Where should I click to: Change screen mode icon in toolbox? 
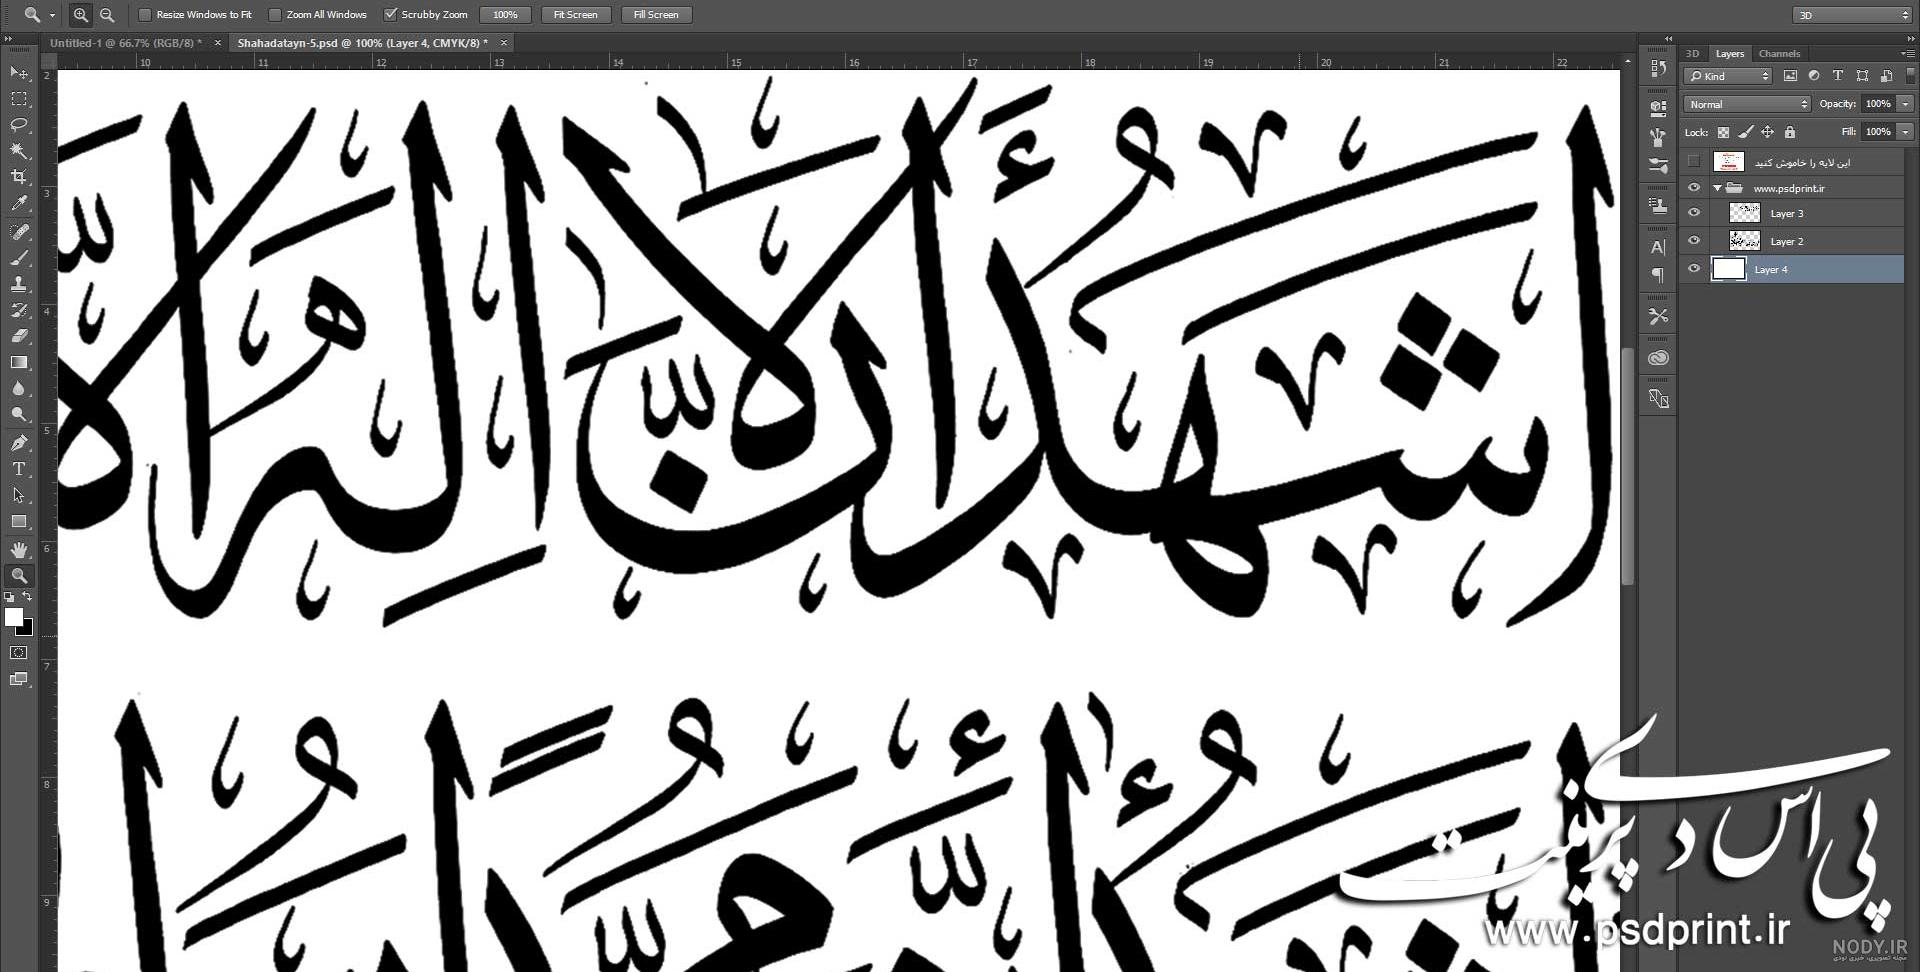tap(19, 679)
